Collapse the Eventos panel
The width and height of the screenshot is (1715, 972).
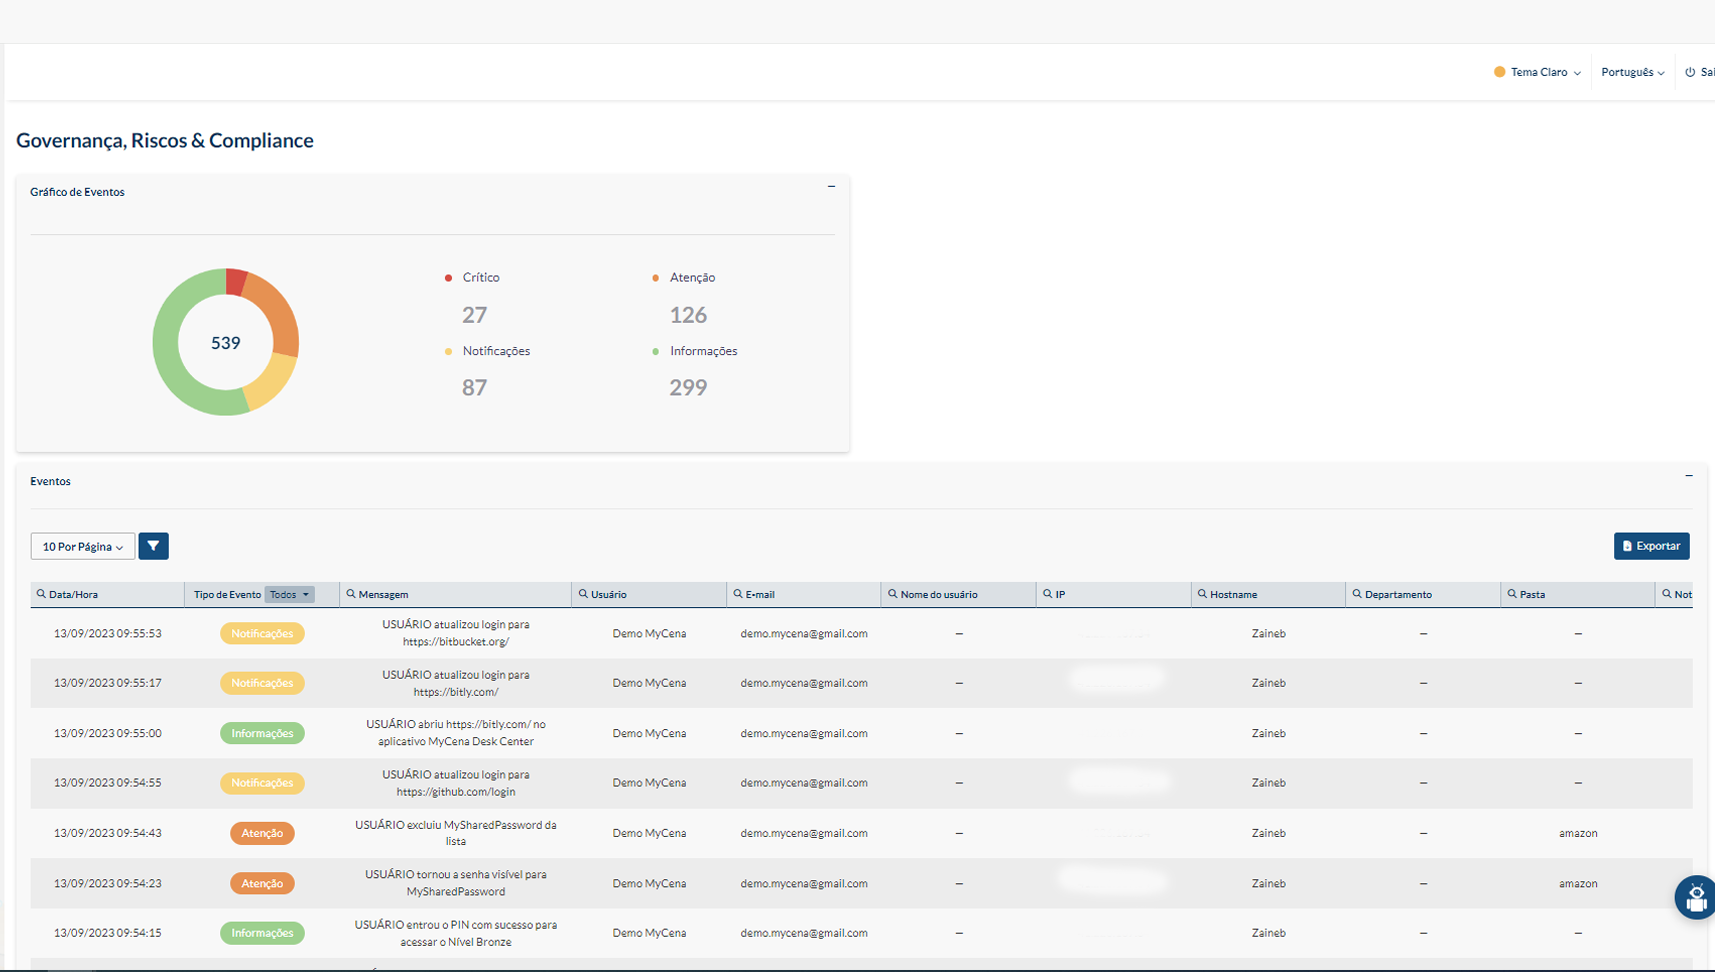[1689, 476]
